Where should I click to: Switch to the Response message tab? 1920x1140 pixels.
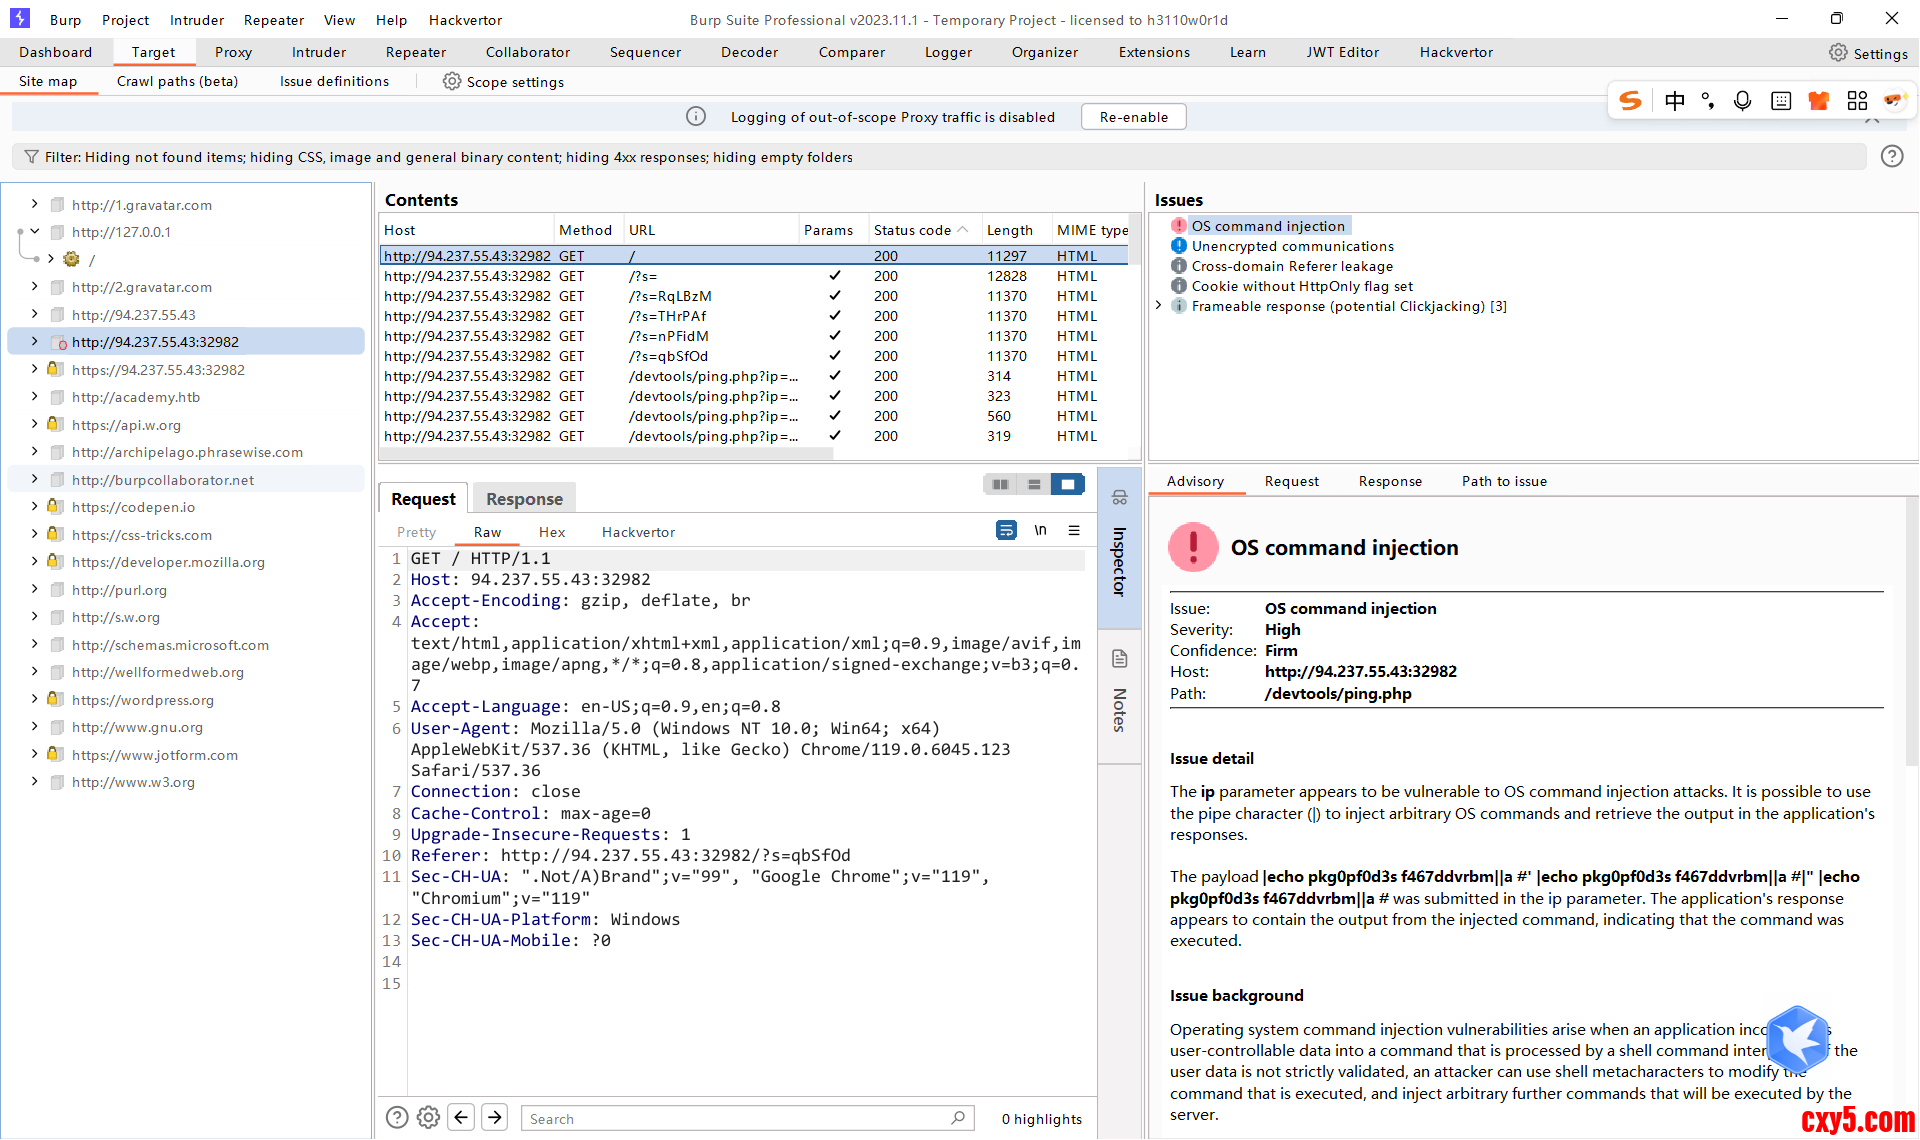pyautogui.click(x=524, y=499)
